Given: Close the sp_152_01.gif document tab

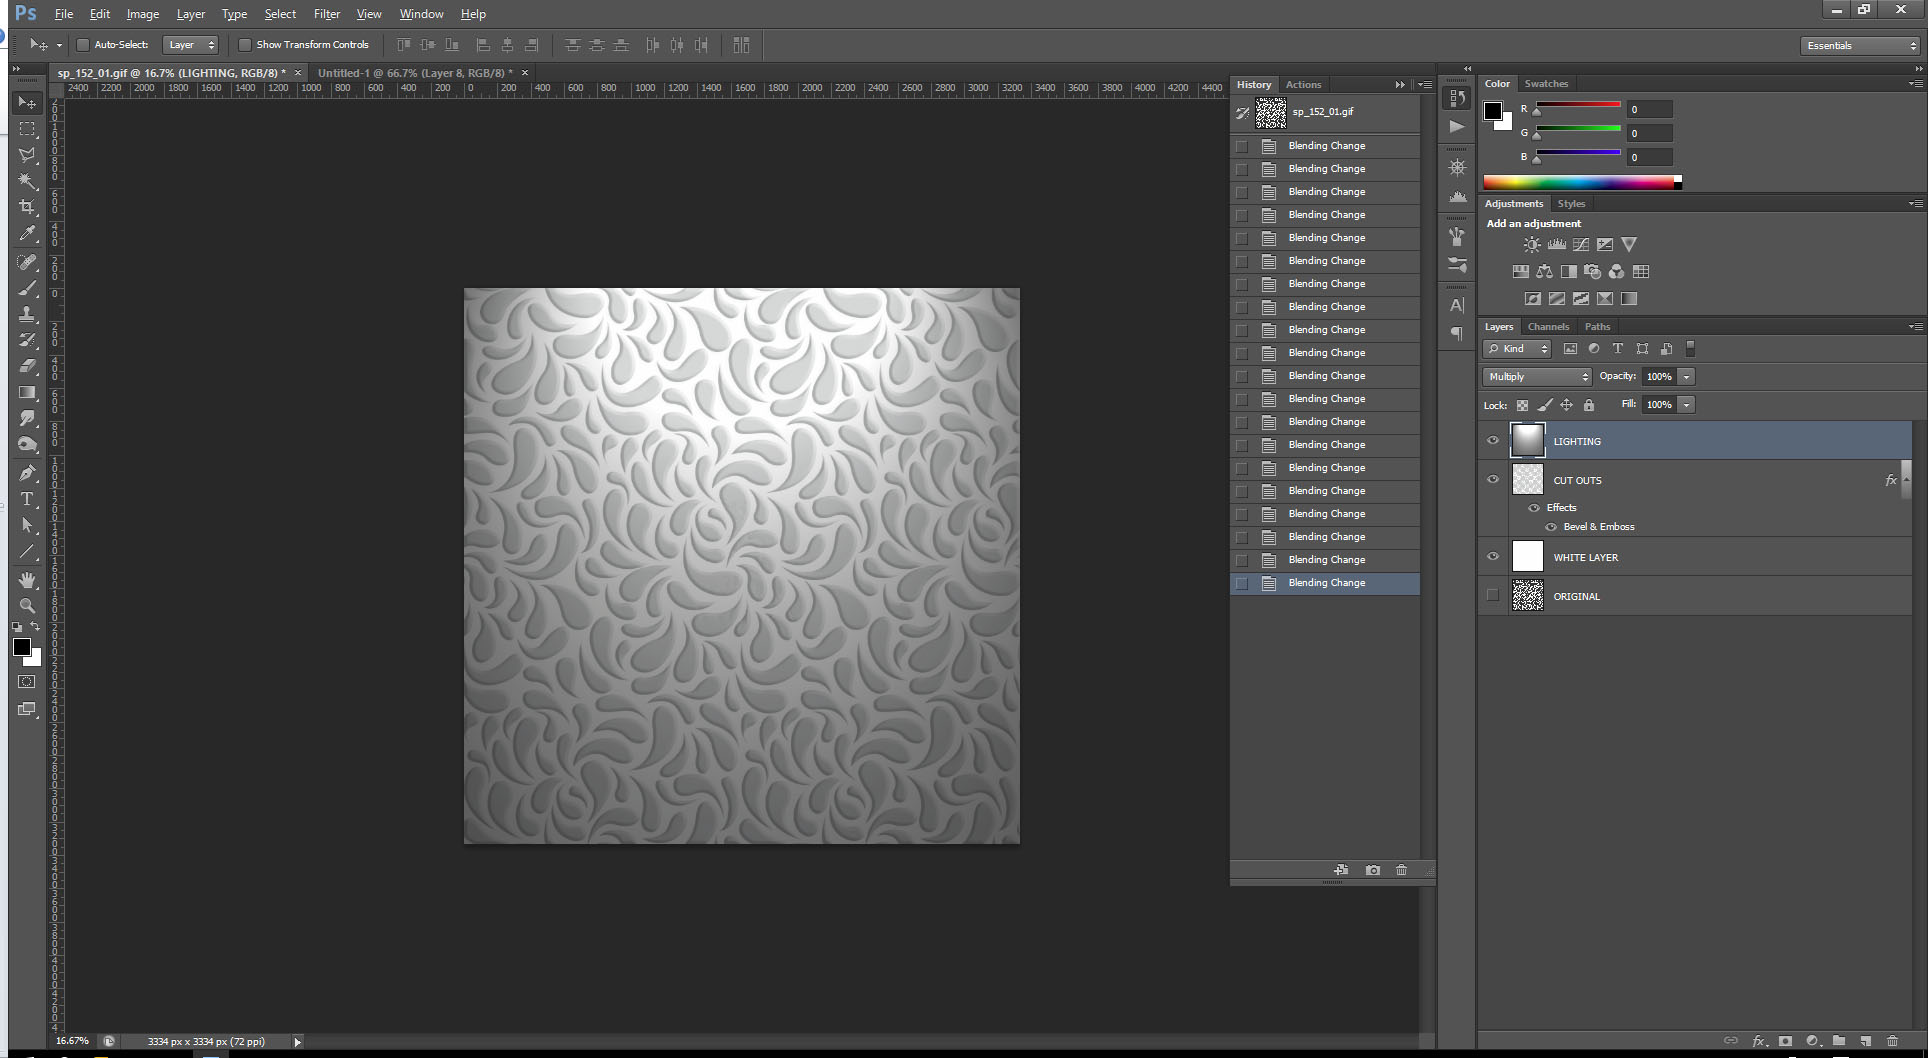Looking at the screenshot, I should tap(298, 73).
